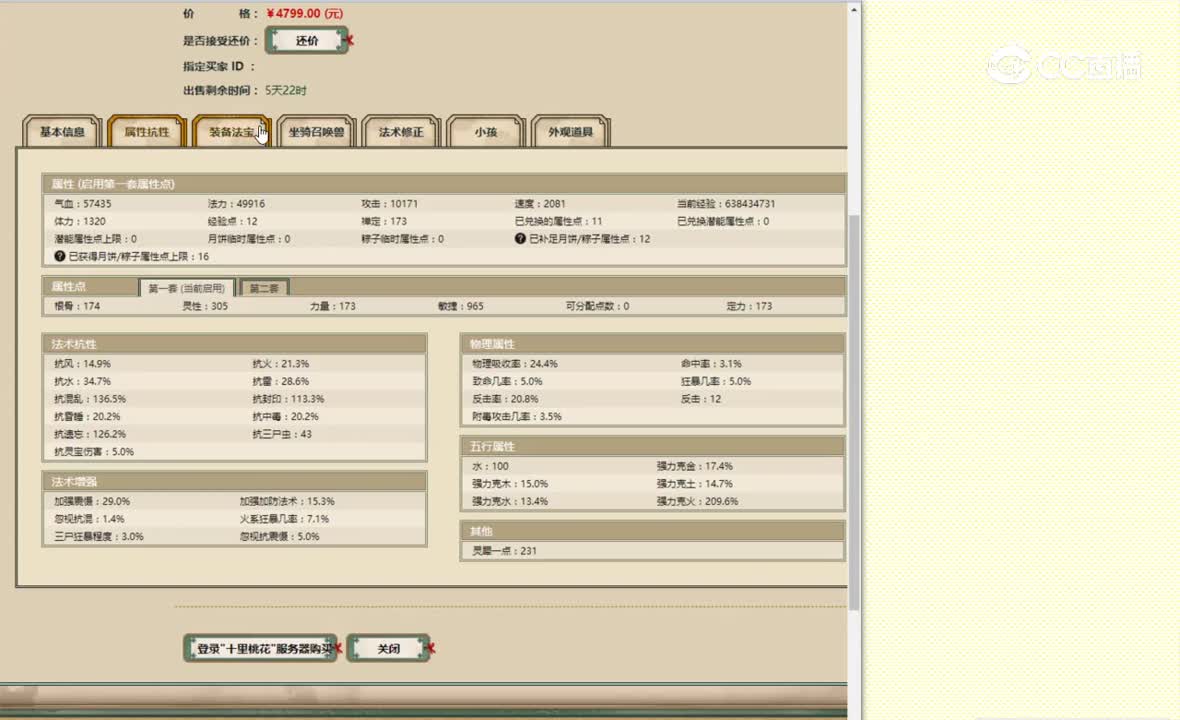Click the 攻击：10171 value
Screen dimensions: 1180x720
click(x=389, y=204)
